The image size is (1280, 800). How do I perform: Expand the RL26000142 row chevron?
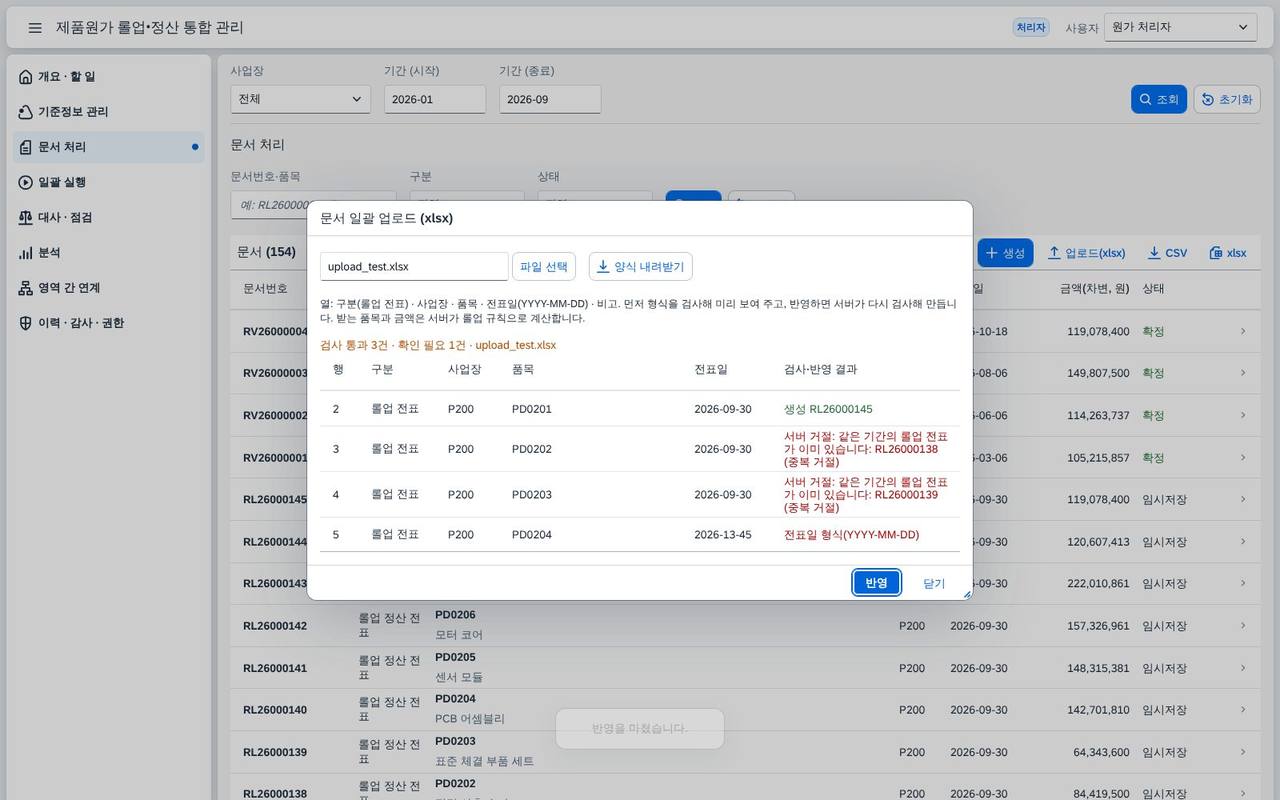[1243, 626]
